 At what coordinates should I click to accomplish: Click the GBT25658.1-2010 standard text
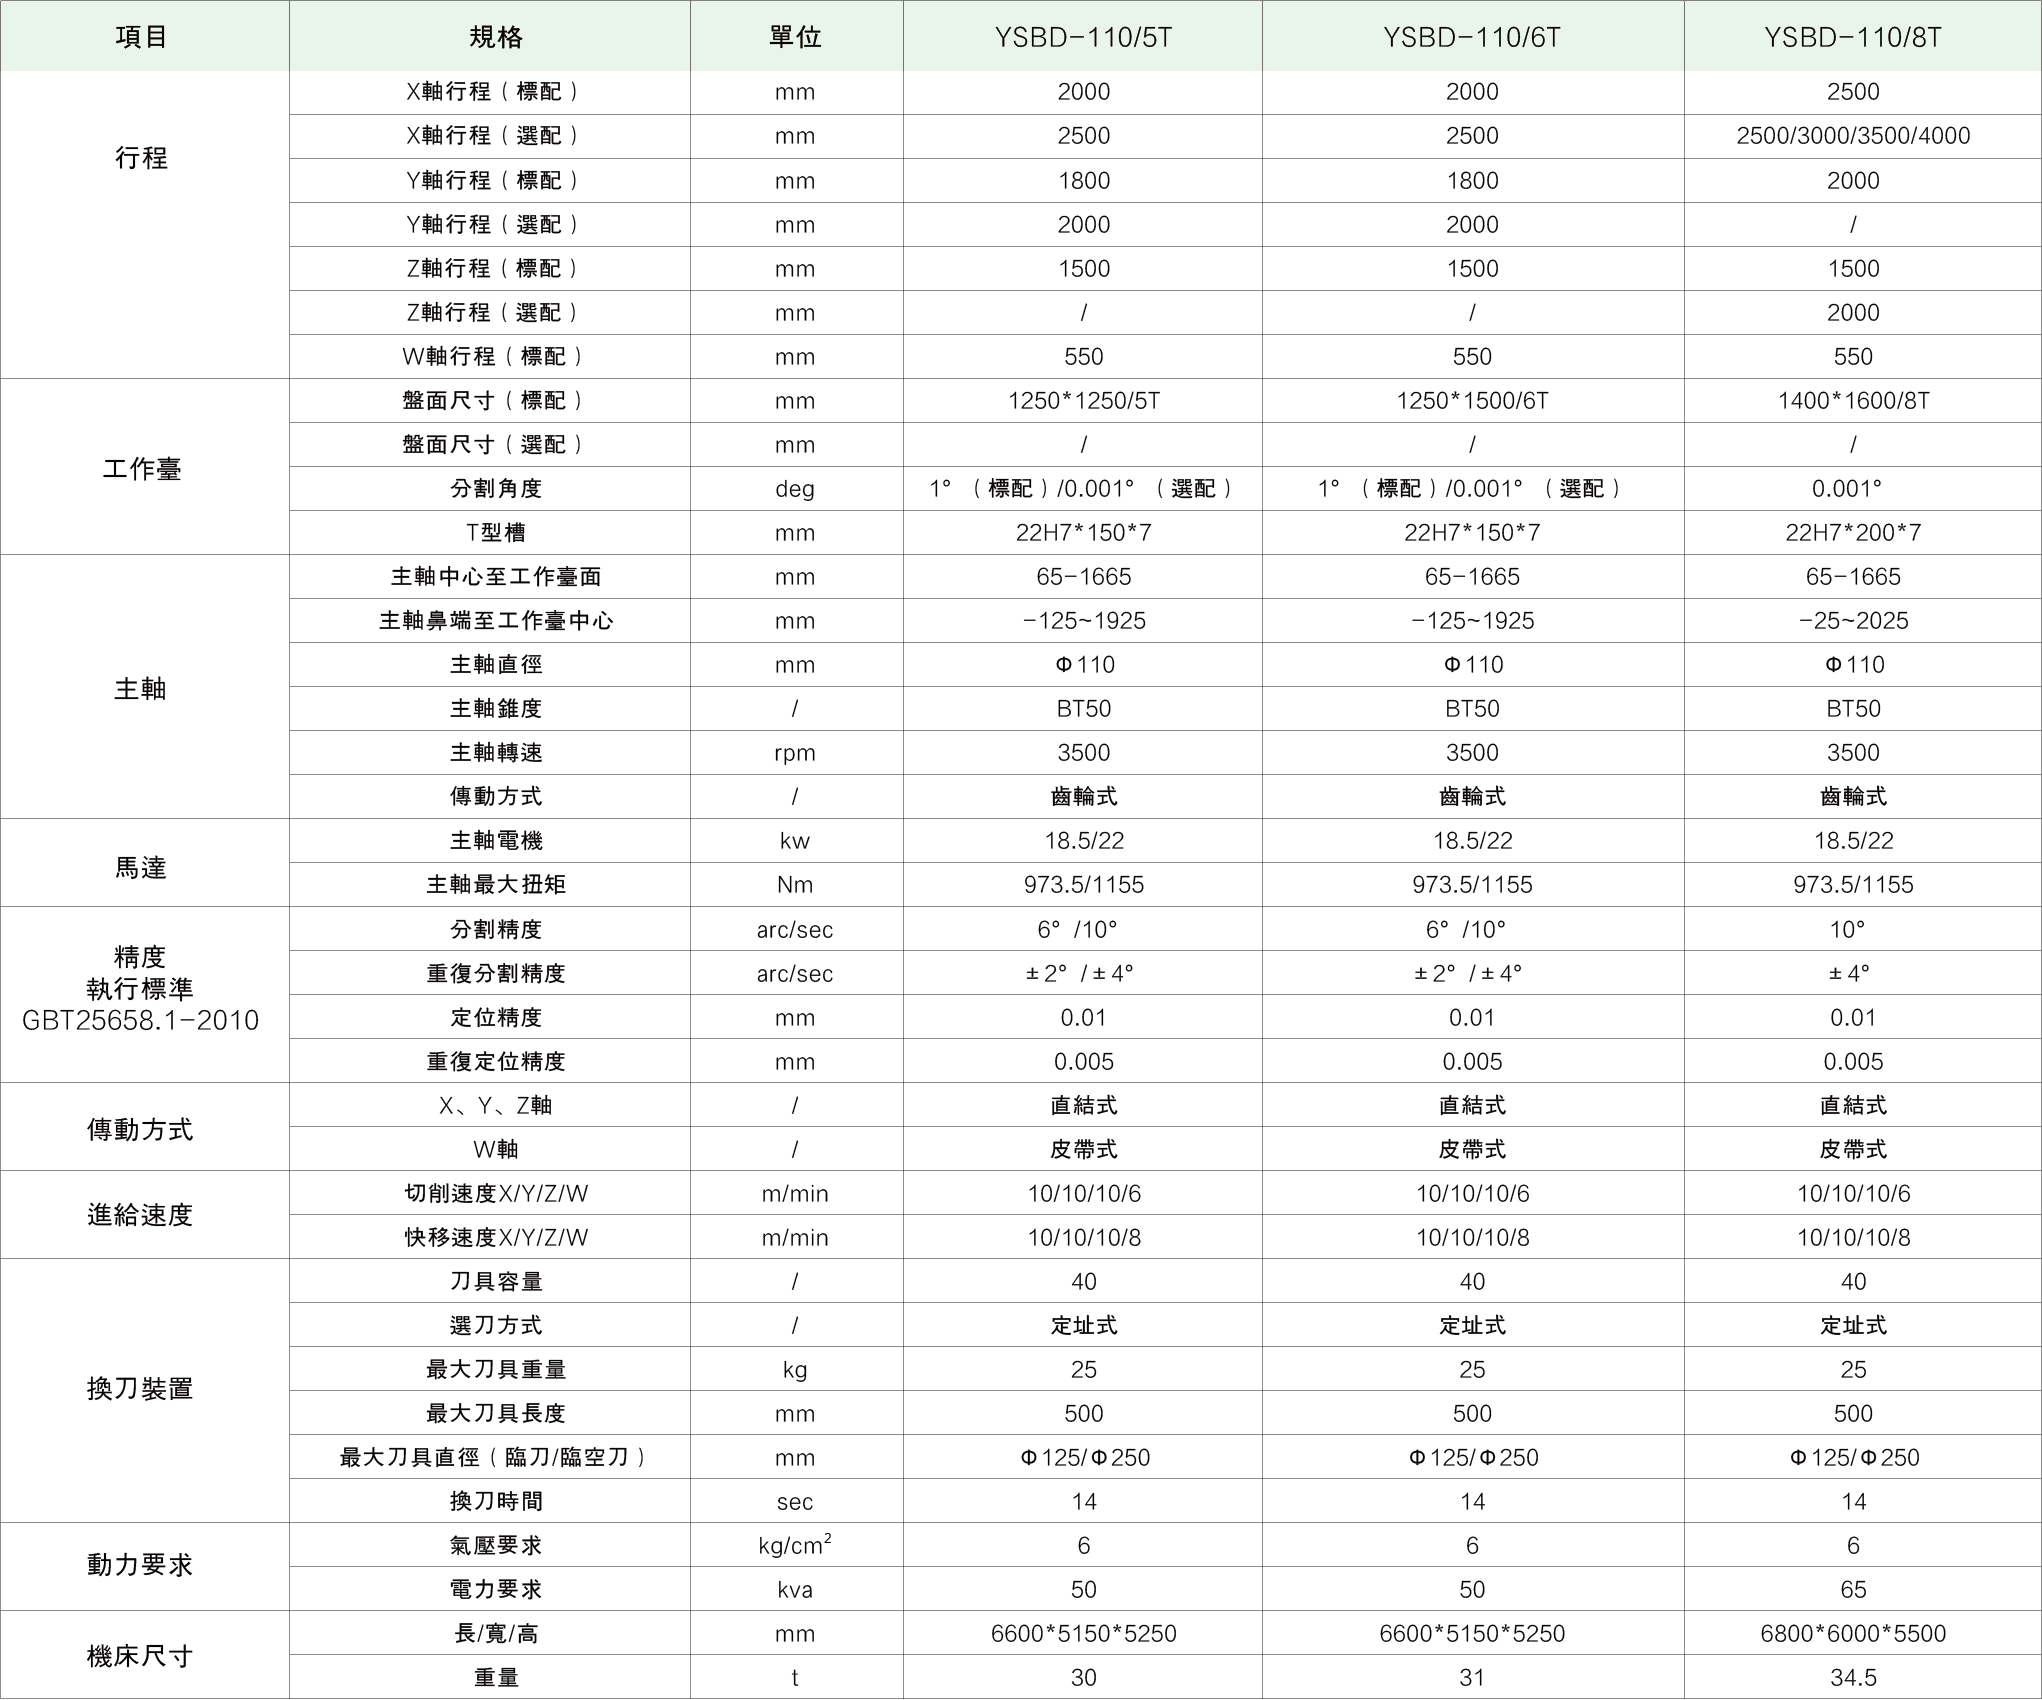[x=141, y=1020]
